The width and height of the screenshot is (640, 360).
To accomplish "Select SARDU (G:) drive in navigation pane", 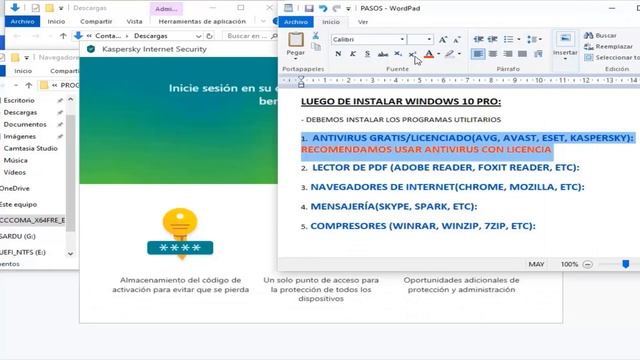I will [18, 236].
